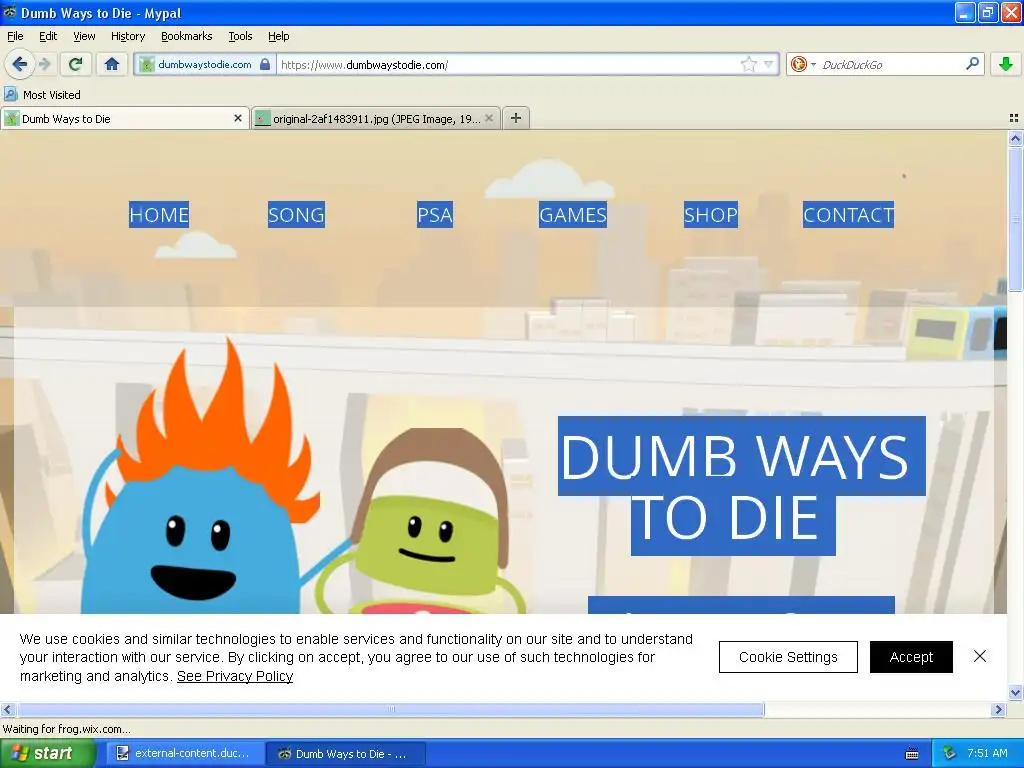Open the CONTACT nav link
Screen dimensions: 1024x768
point(848,214)
